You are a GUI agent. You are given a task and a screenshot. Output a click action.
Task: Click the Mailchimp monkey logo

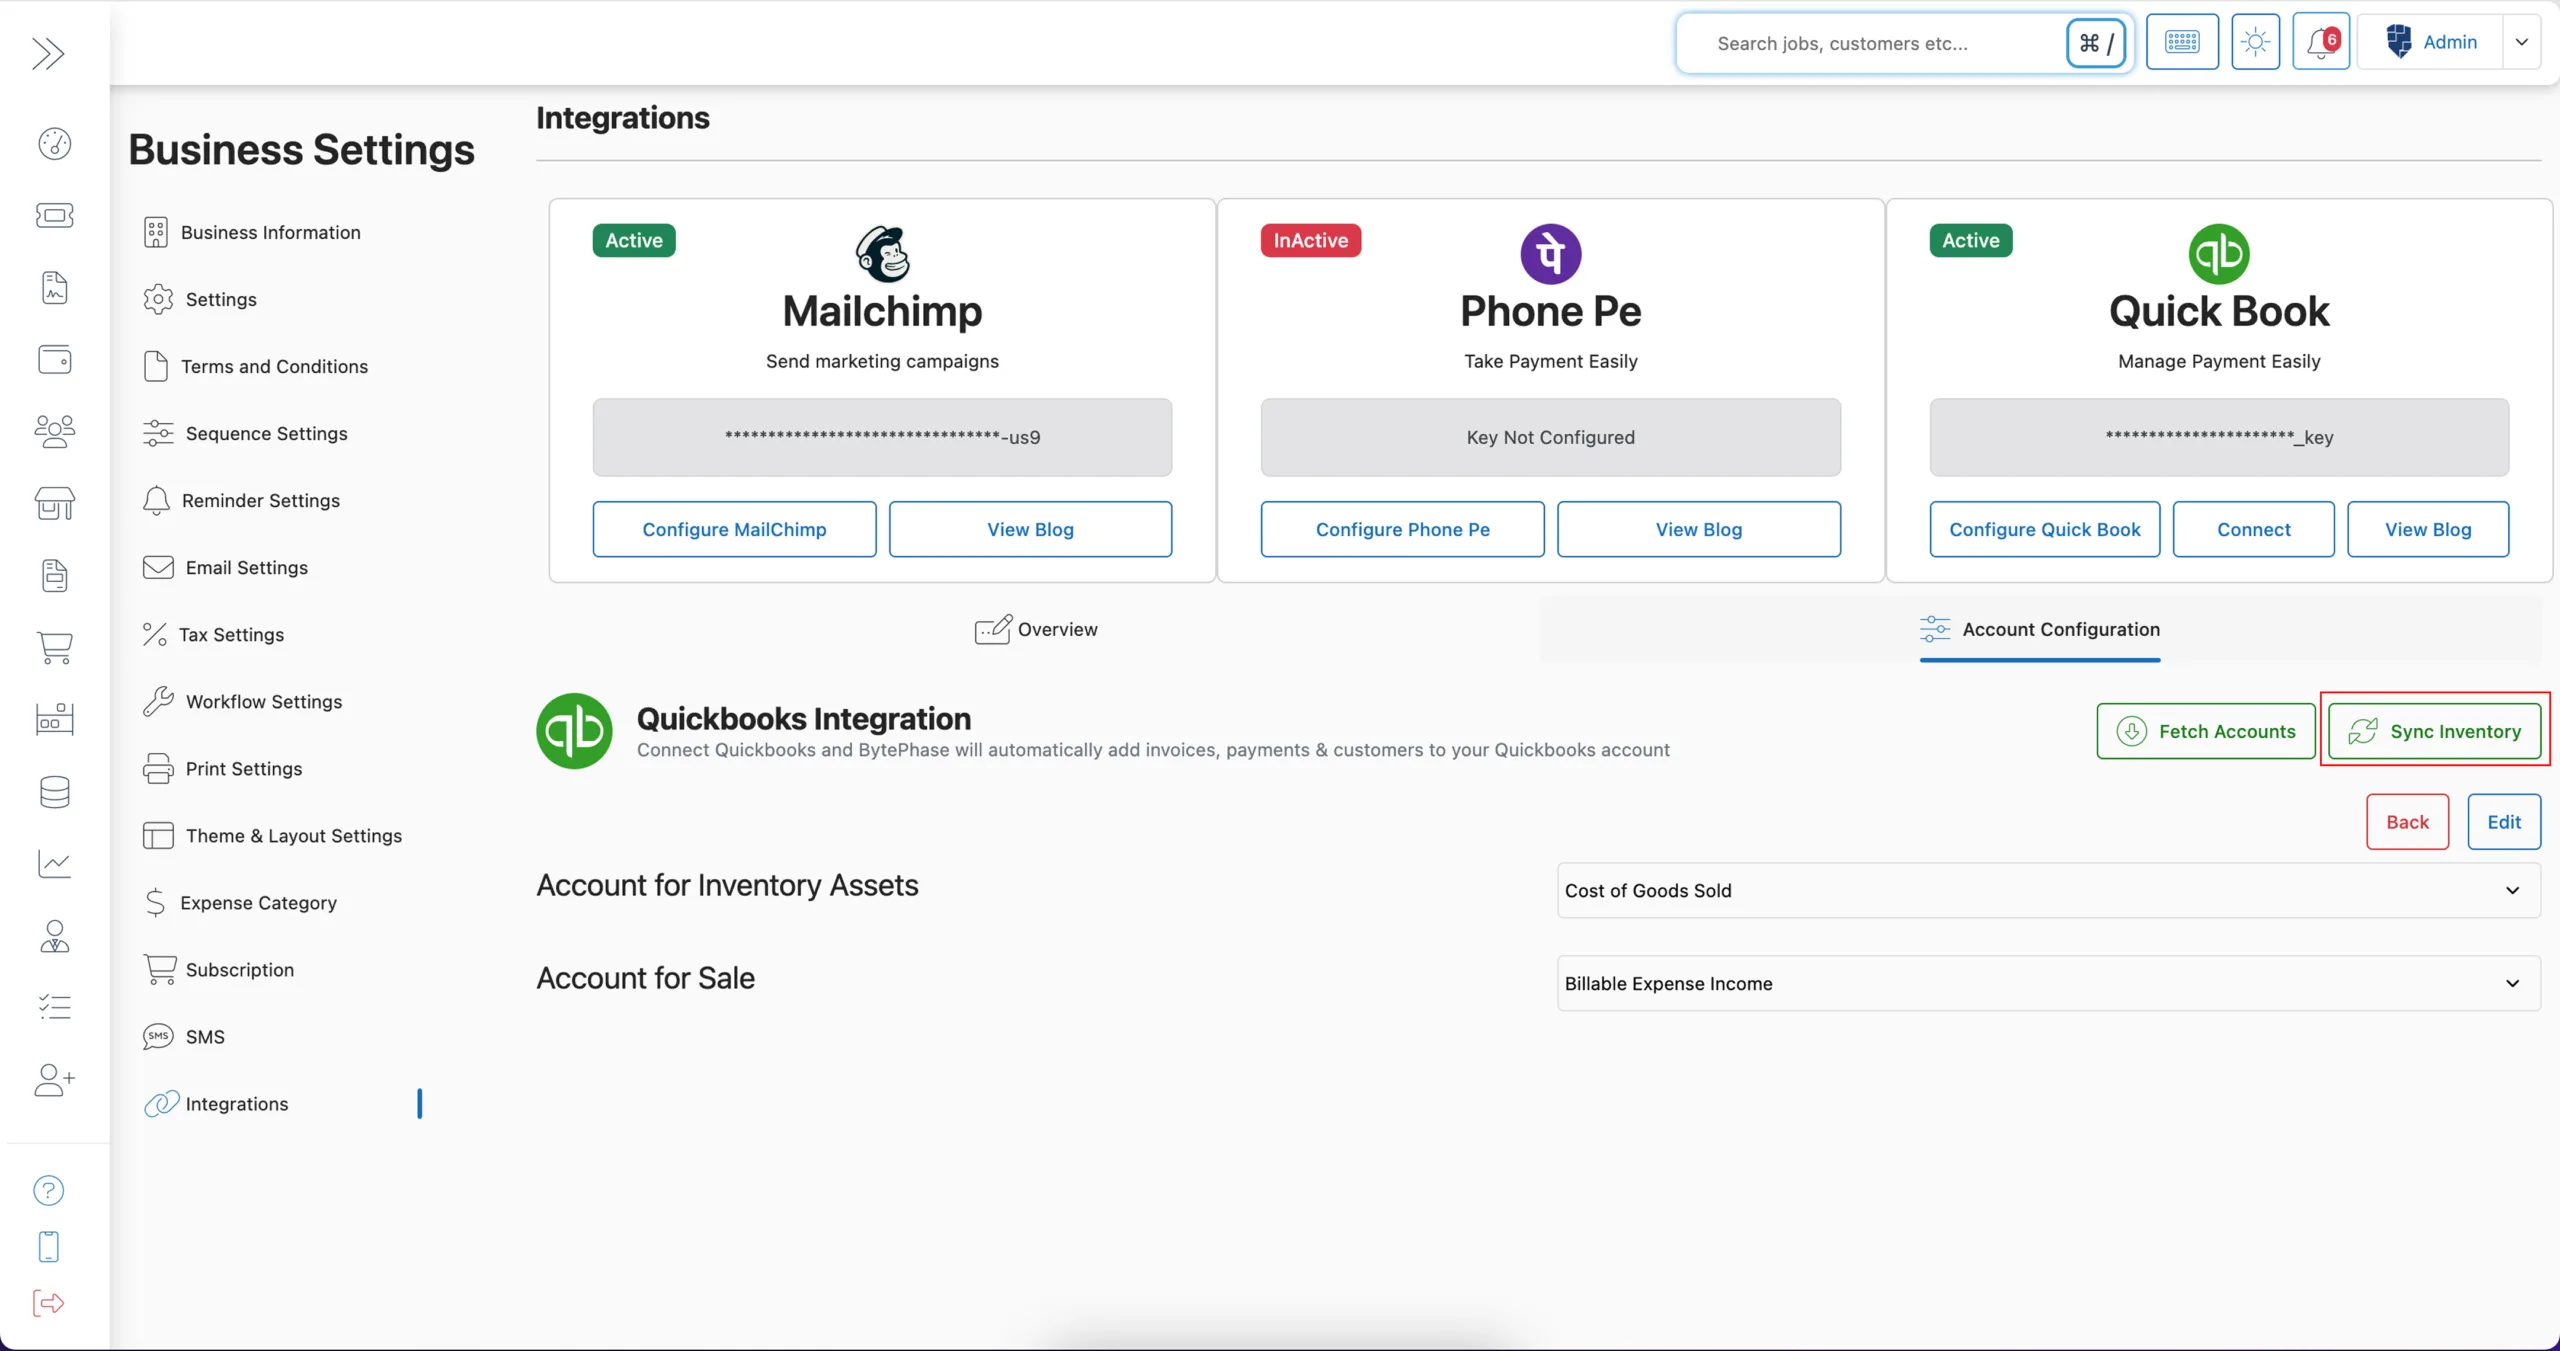point(883,254)
